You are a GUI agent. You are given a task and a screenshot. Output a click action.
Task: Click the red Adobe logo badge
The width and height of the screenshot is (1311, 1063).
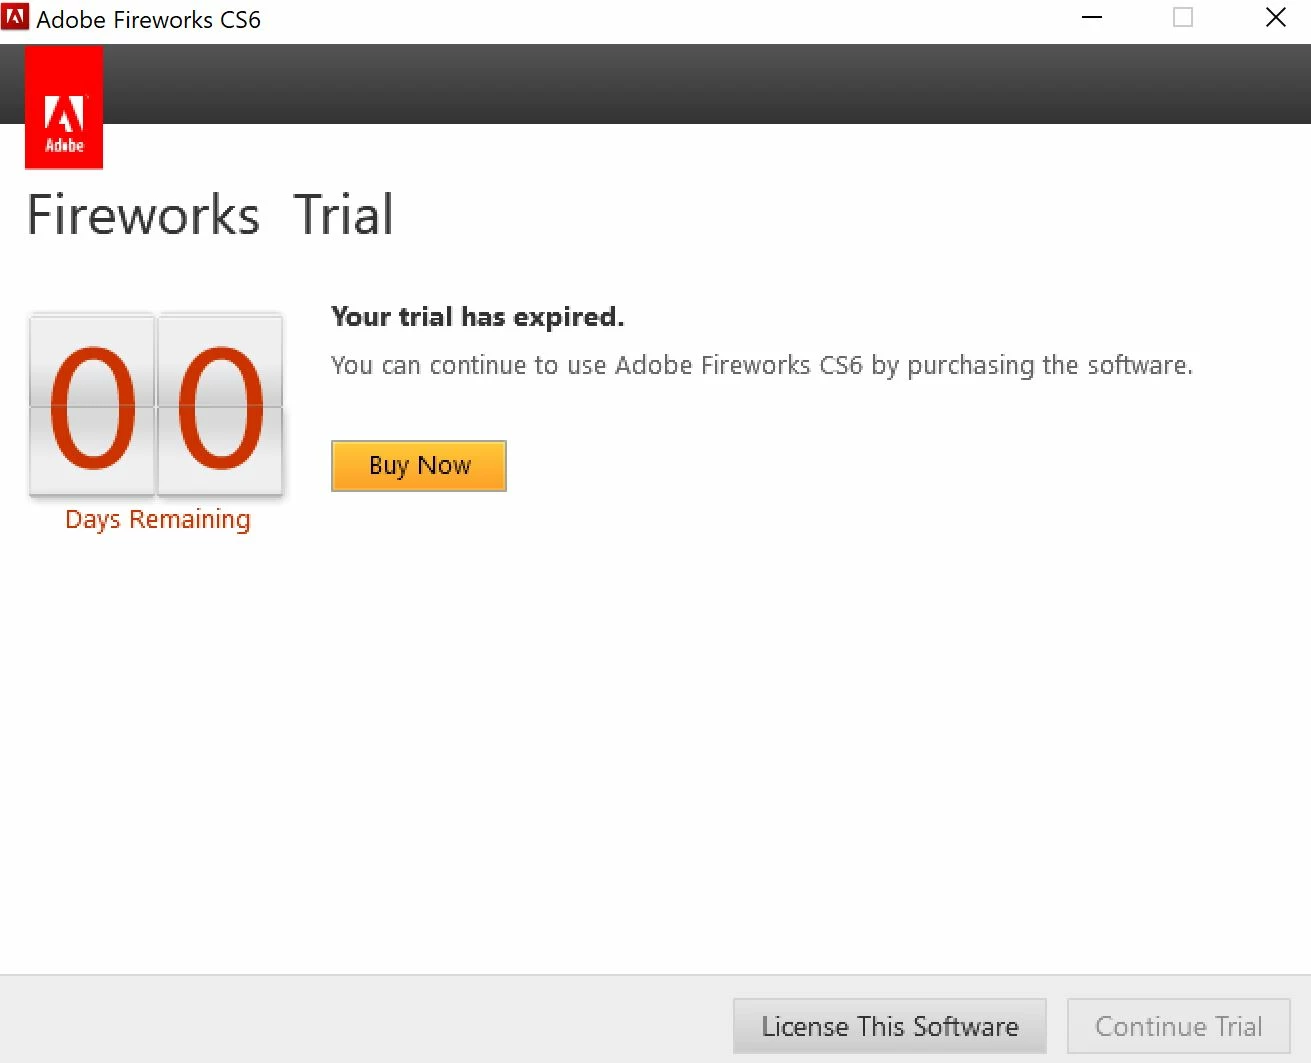point(64,107)
